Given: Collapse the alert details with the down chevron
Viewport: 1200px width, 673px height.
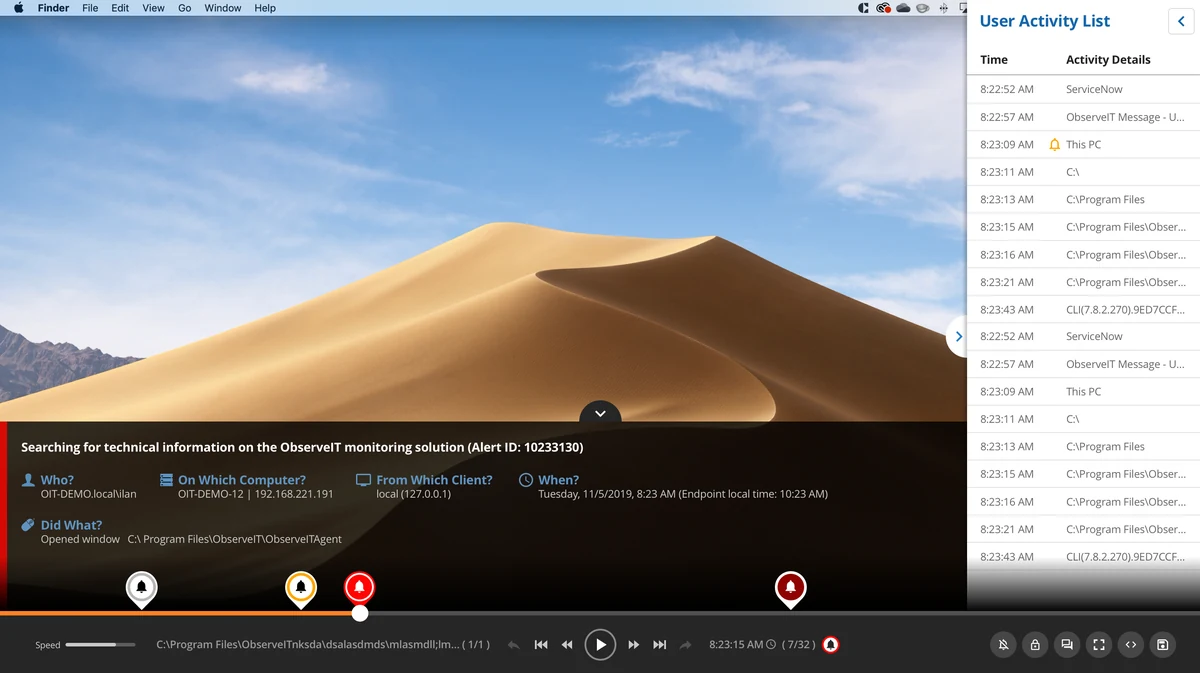Looking at the screenshot, I should 600,413.
